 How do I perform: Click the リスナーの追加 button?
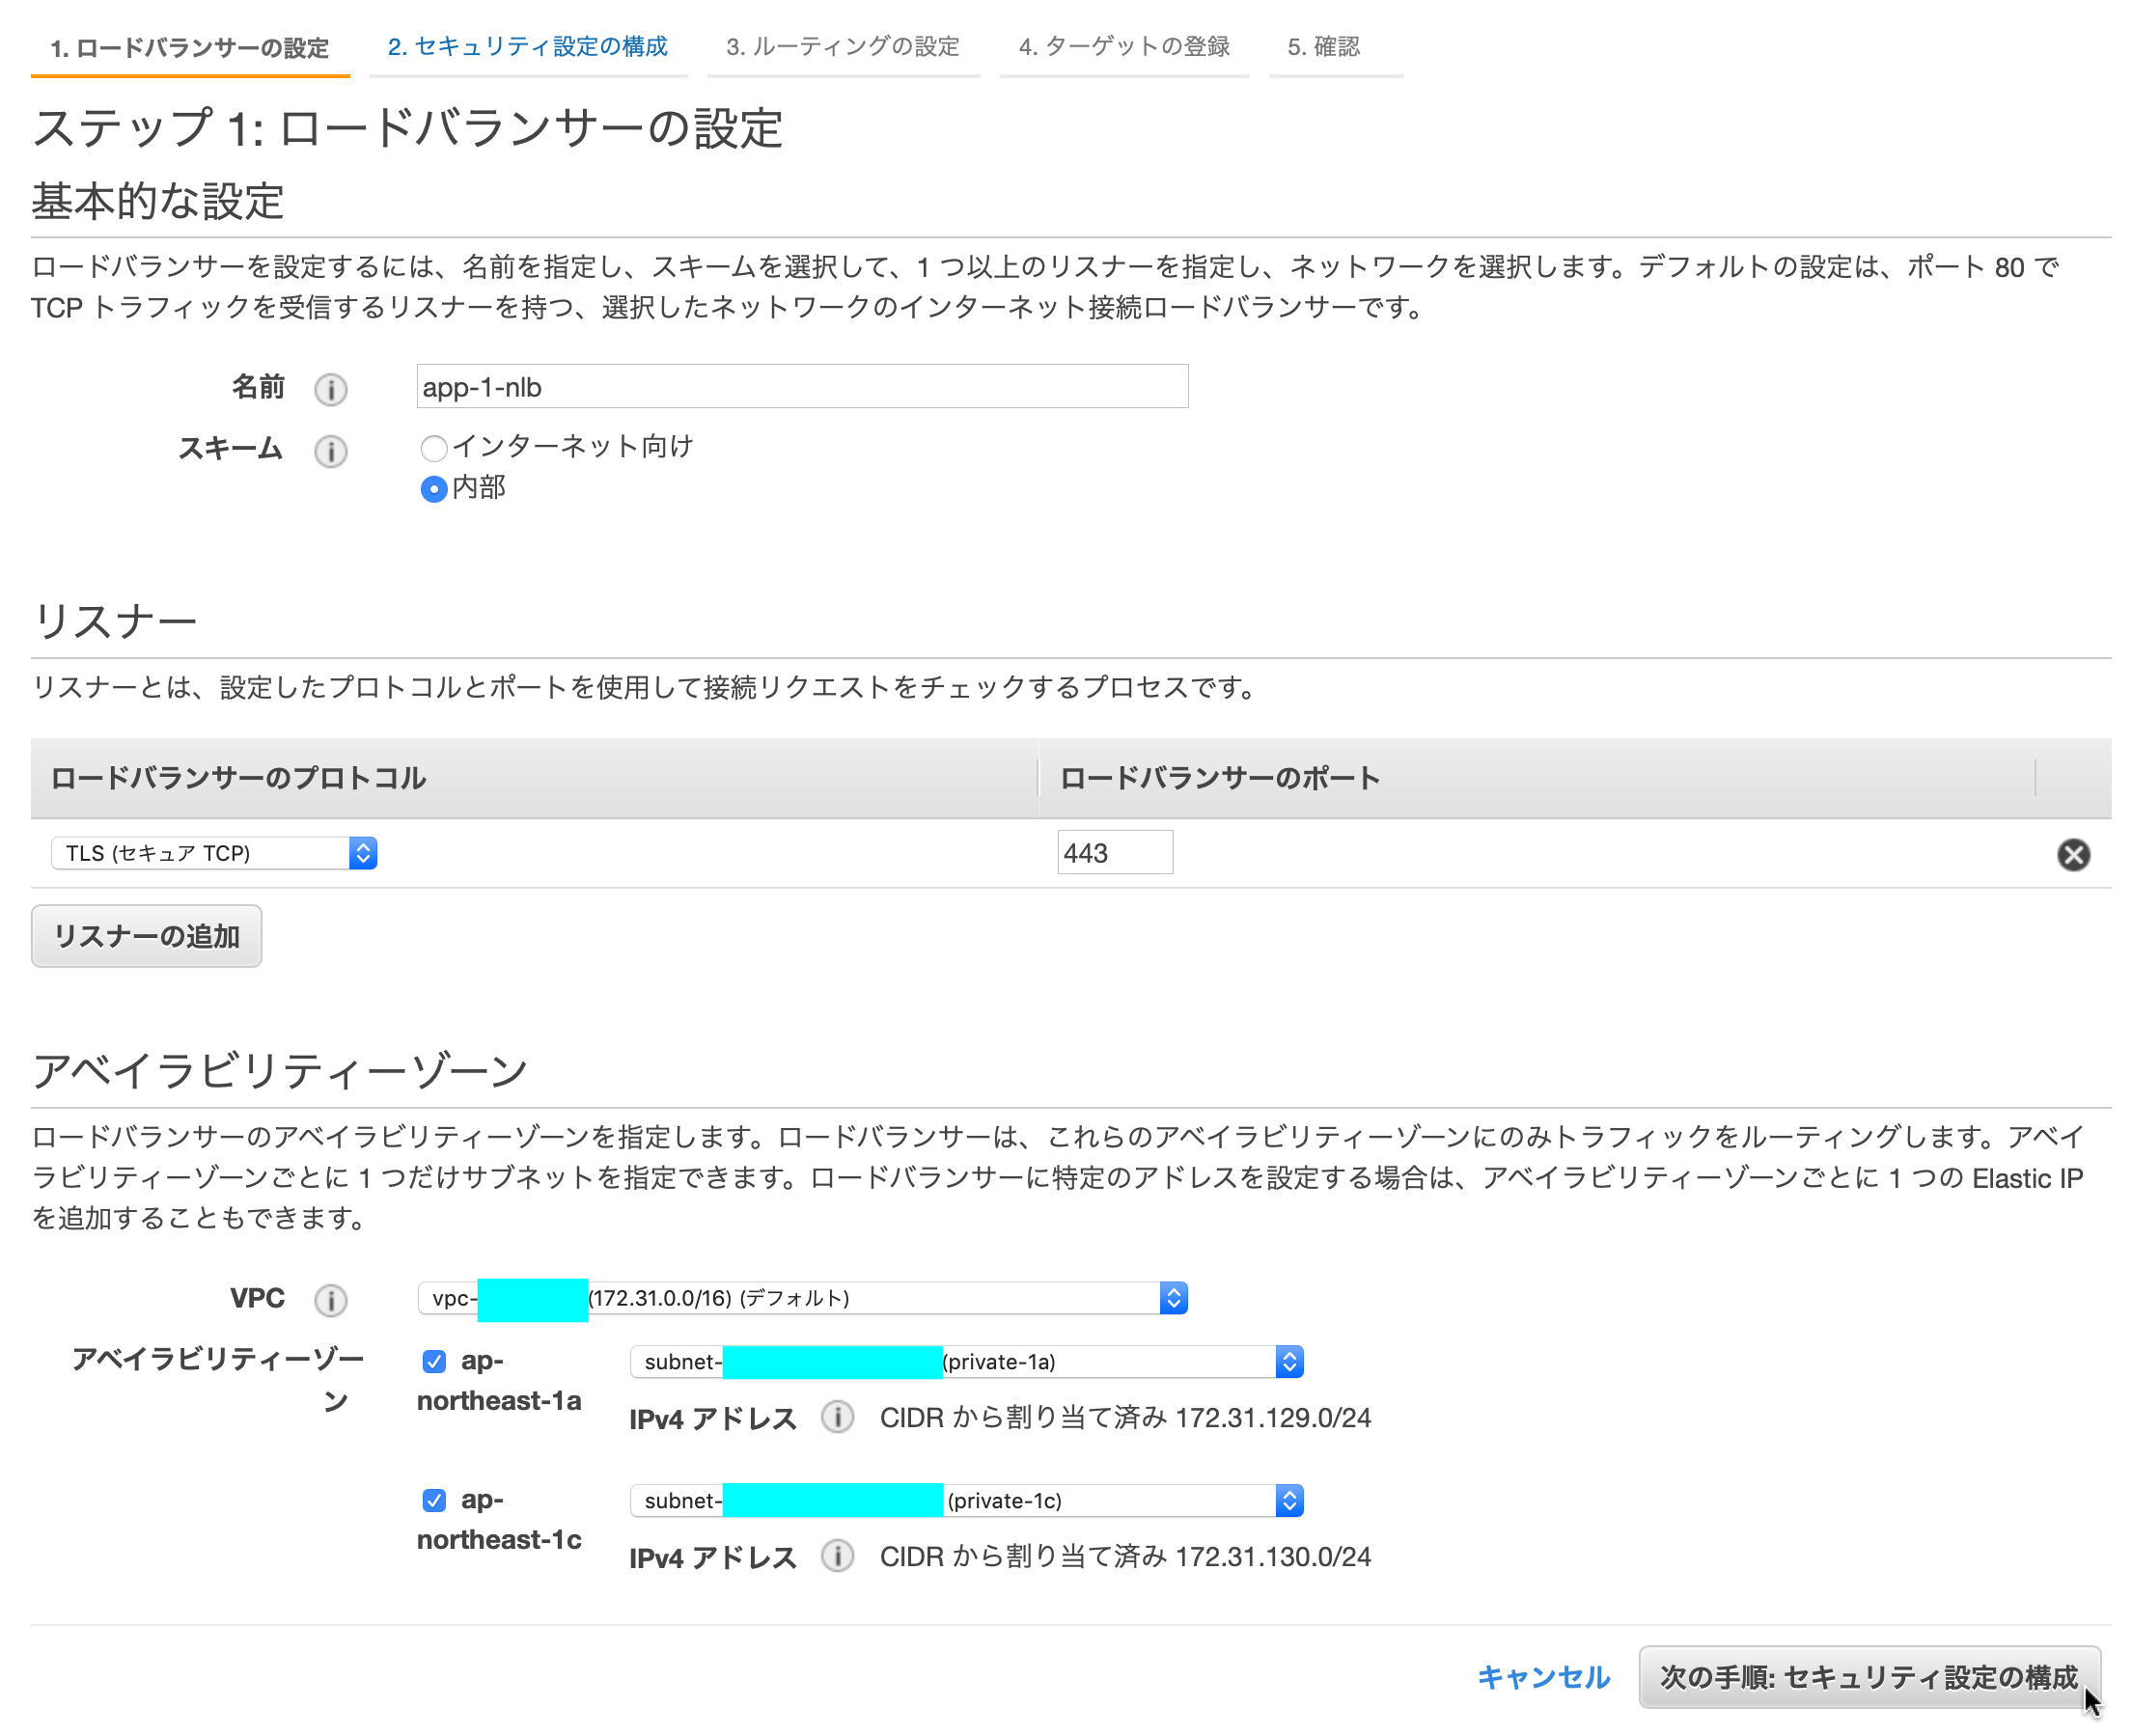pos(146,936)
